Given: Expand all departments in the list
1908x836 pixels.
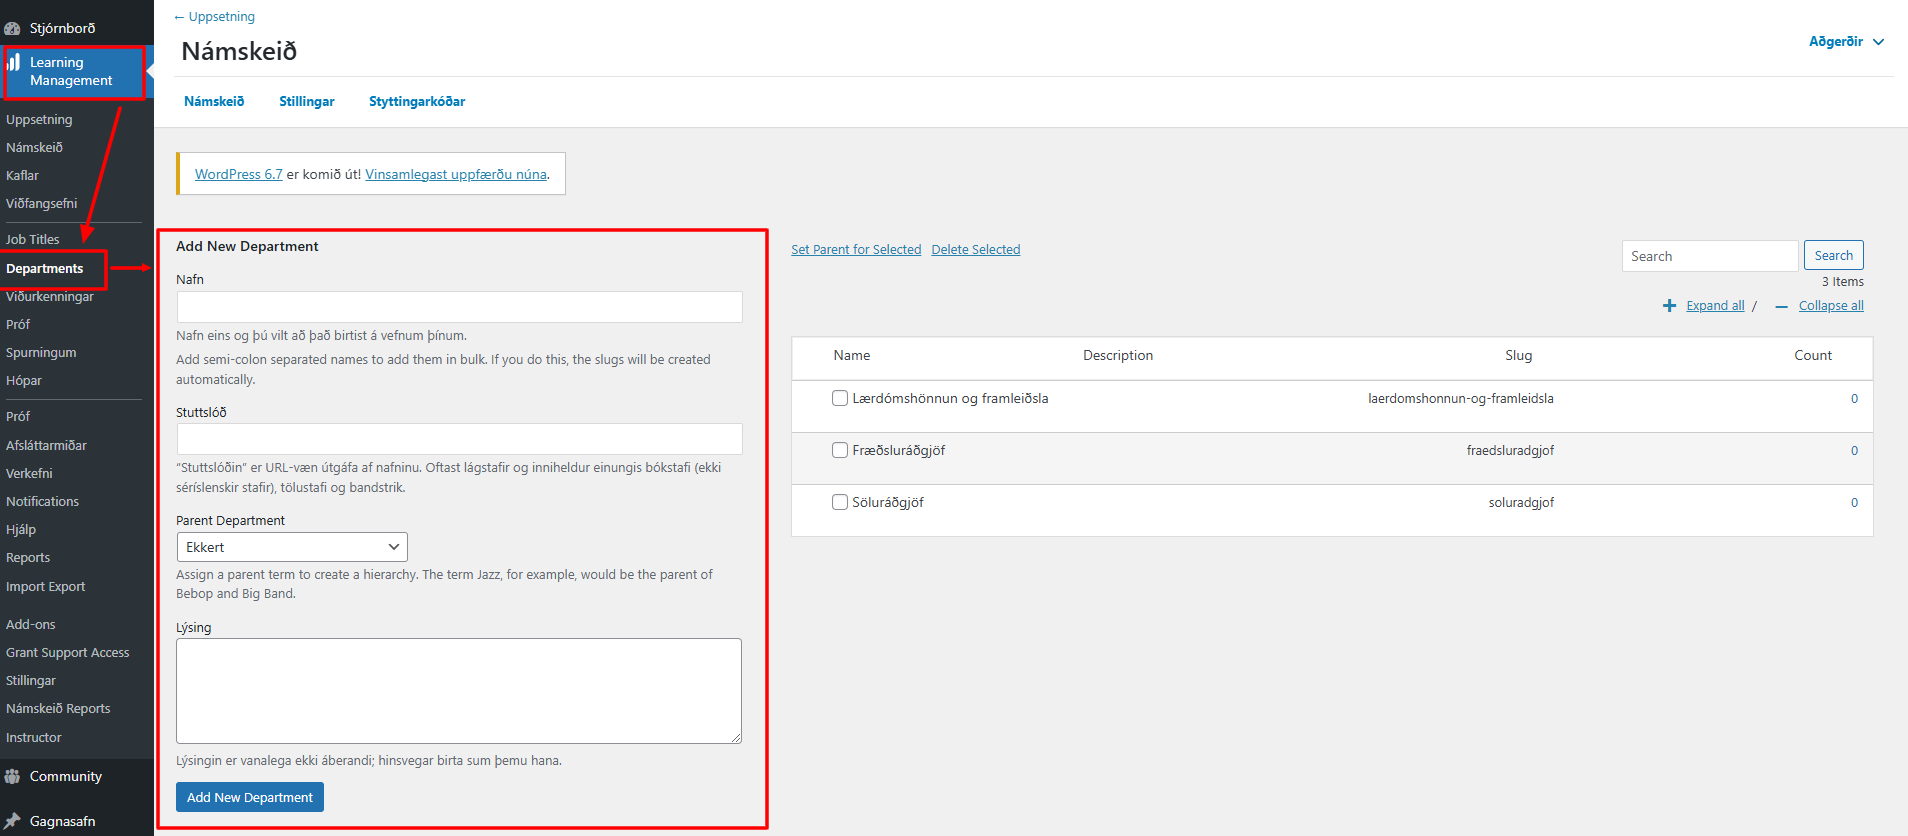Looking at the screenshot, I should (1714, 306).
